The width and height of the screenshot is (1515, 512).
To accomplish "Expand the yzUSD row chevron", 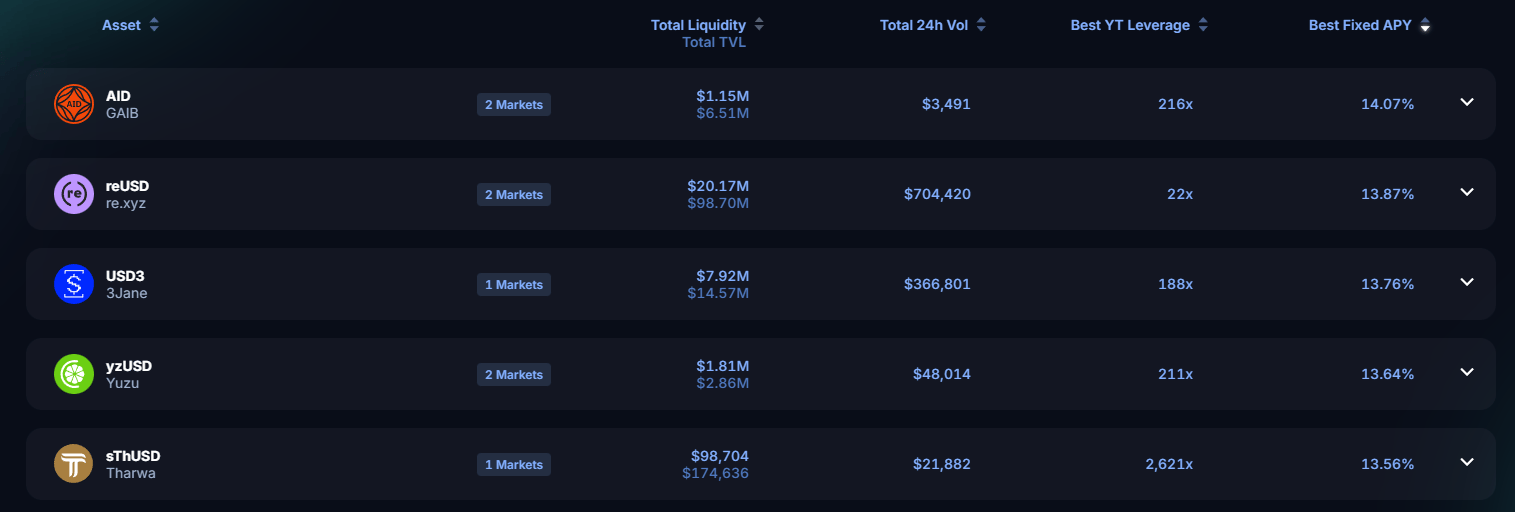I will click(1467, 372).
